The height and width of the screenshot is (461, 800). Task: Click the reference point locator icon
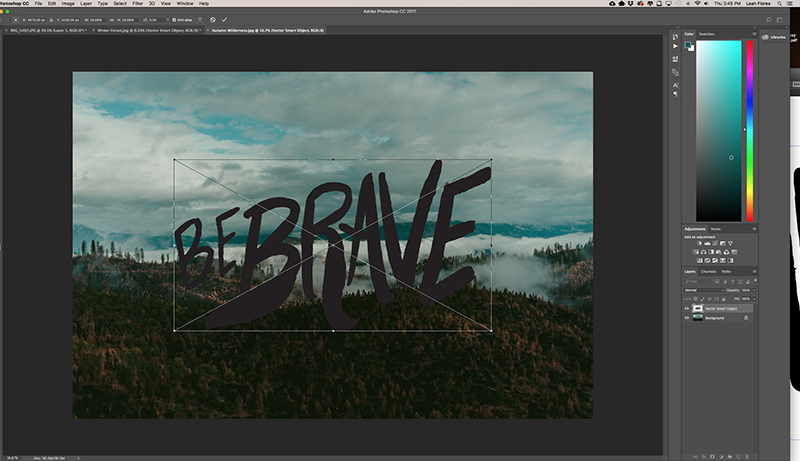click(x=16, y=20)
